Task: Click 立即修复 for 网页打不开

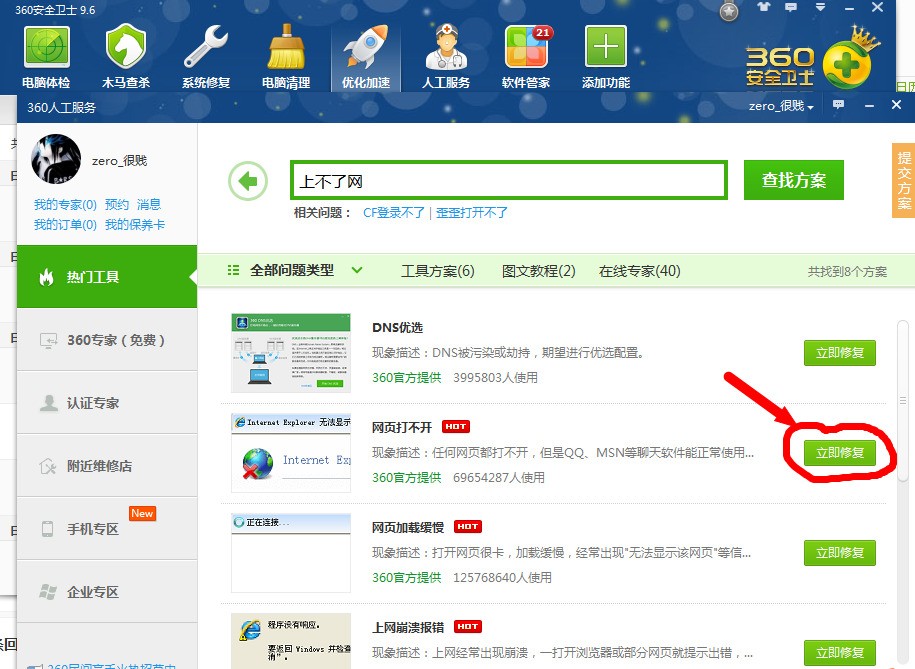Action: tap(840, 453)
